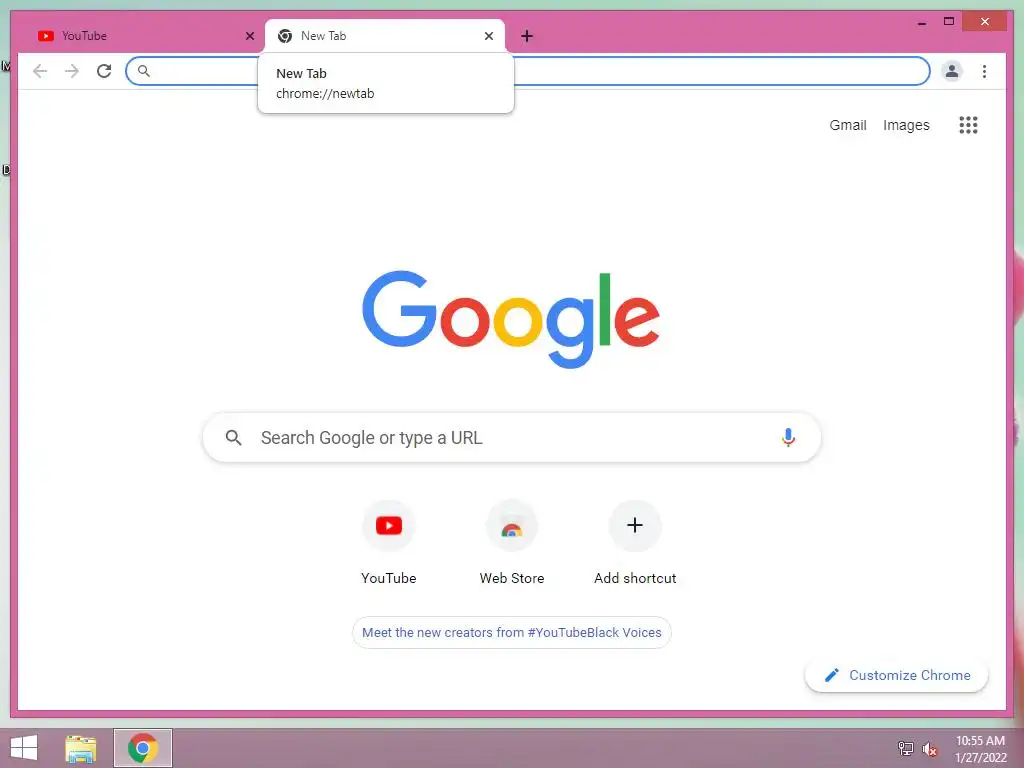This screenshot has height=768, width=1024.
Task: Open a new tab with the plus button
Action: point(527,36)
